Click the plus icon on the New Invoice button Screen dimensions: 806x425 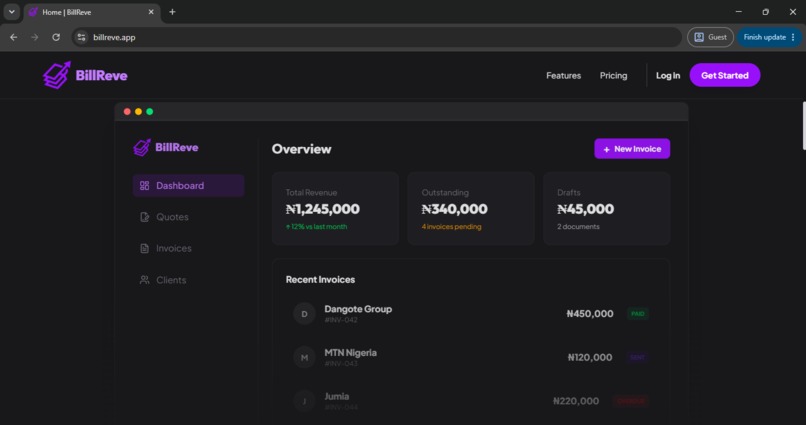click(607, 149)
